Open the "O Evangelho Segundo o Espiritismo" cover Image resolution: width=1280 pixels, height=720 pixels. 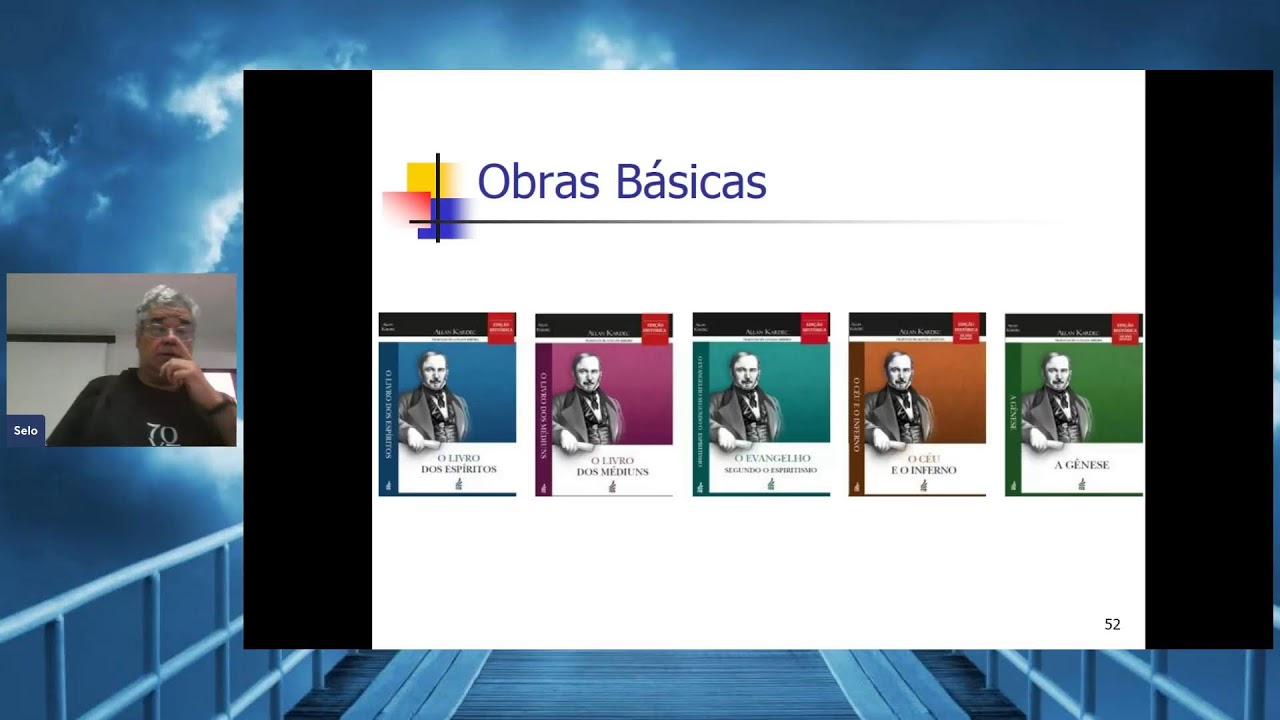[761, 404]
